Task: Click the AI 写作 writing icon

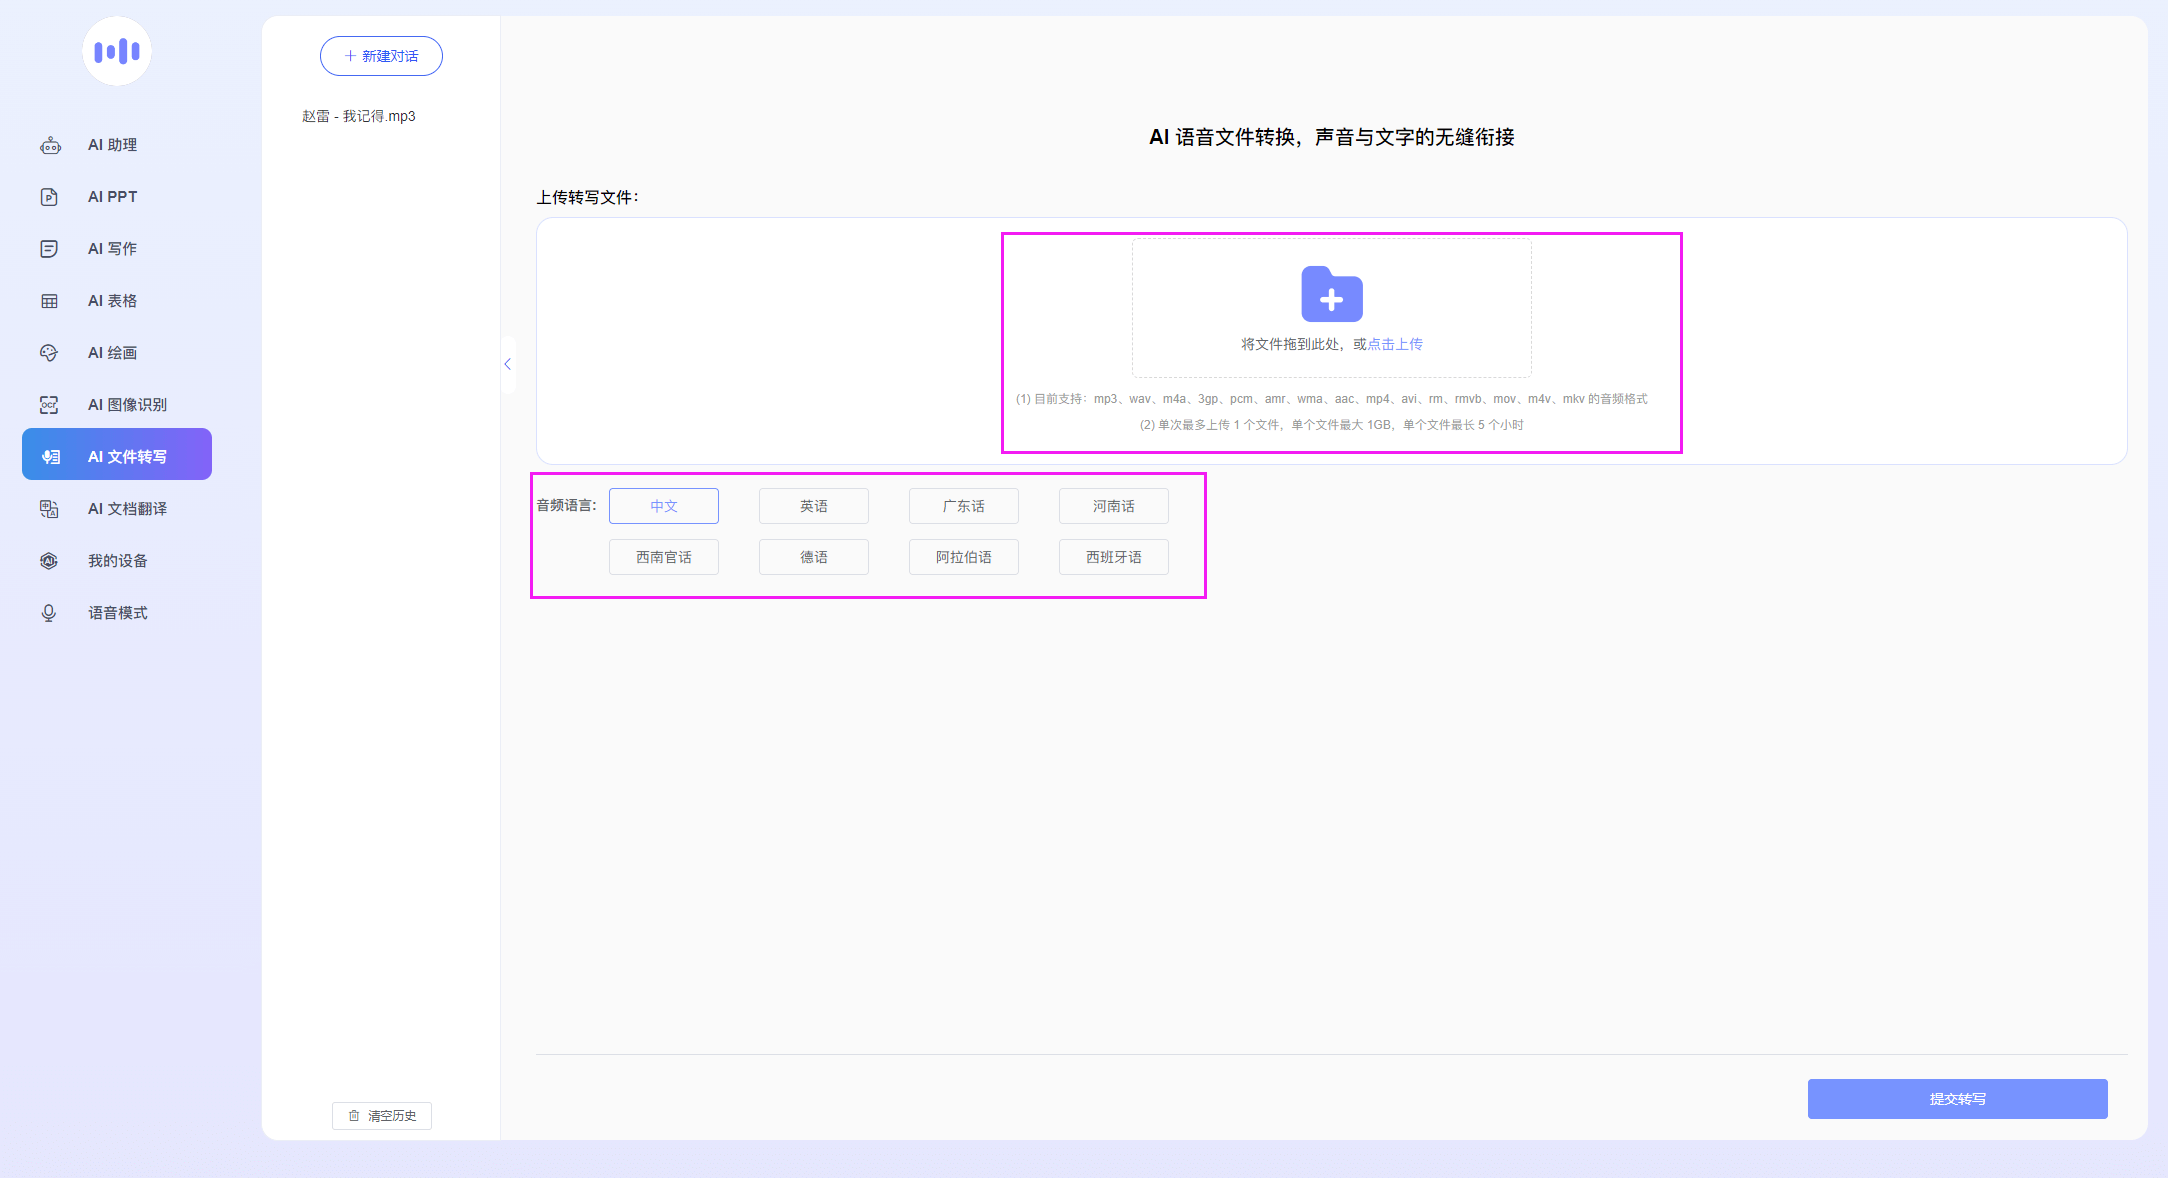Action: (x=49, y=249)
